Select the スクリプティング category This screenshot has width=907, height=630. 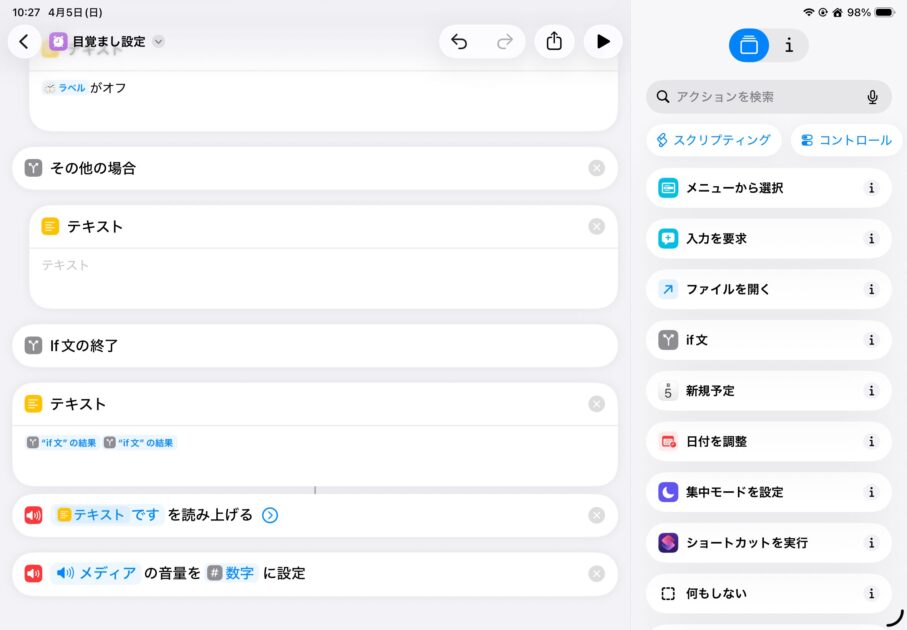(x=713, y=140)
